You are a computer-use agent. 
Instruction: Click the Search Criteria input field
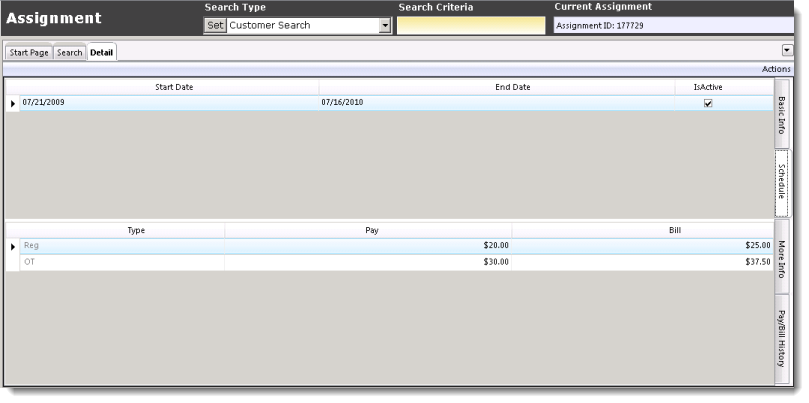(x=471, y=26)
